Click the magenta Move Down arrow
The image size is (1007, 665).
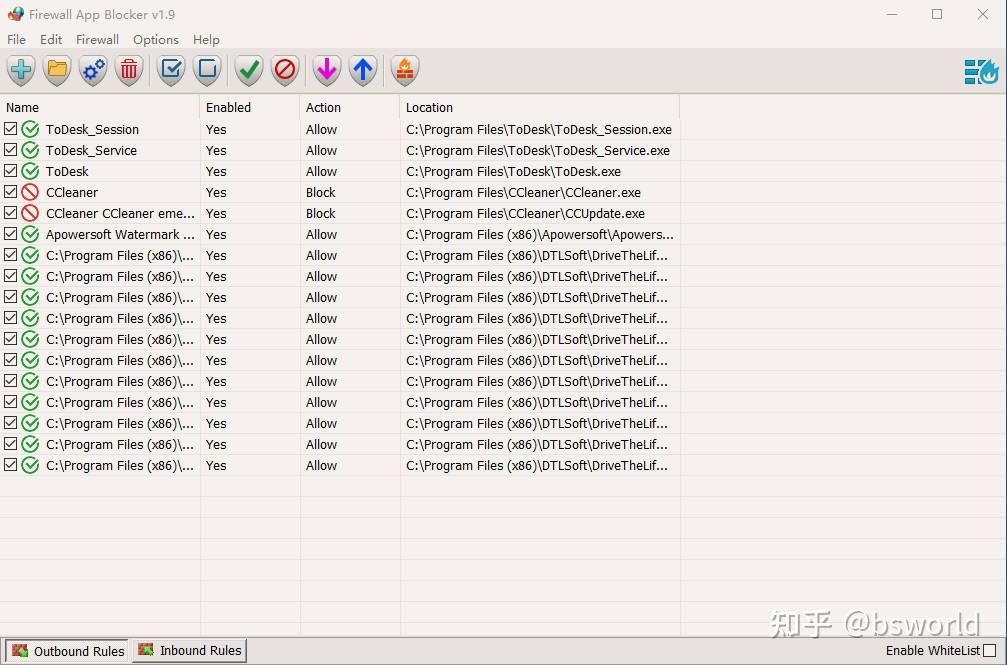(x=327, y=69)
